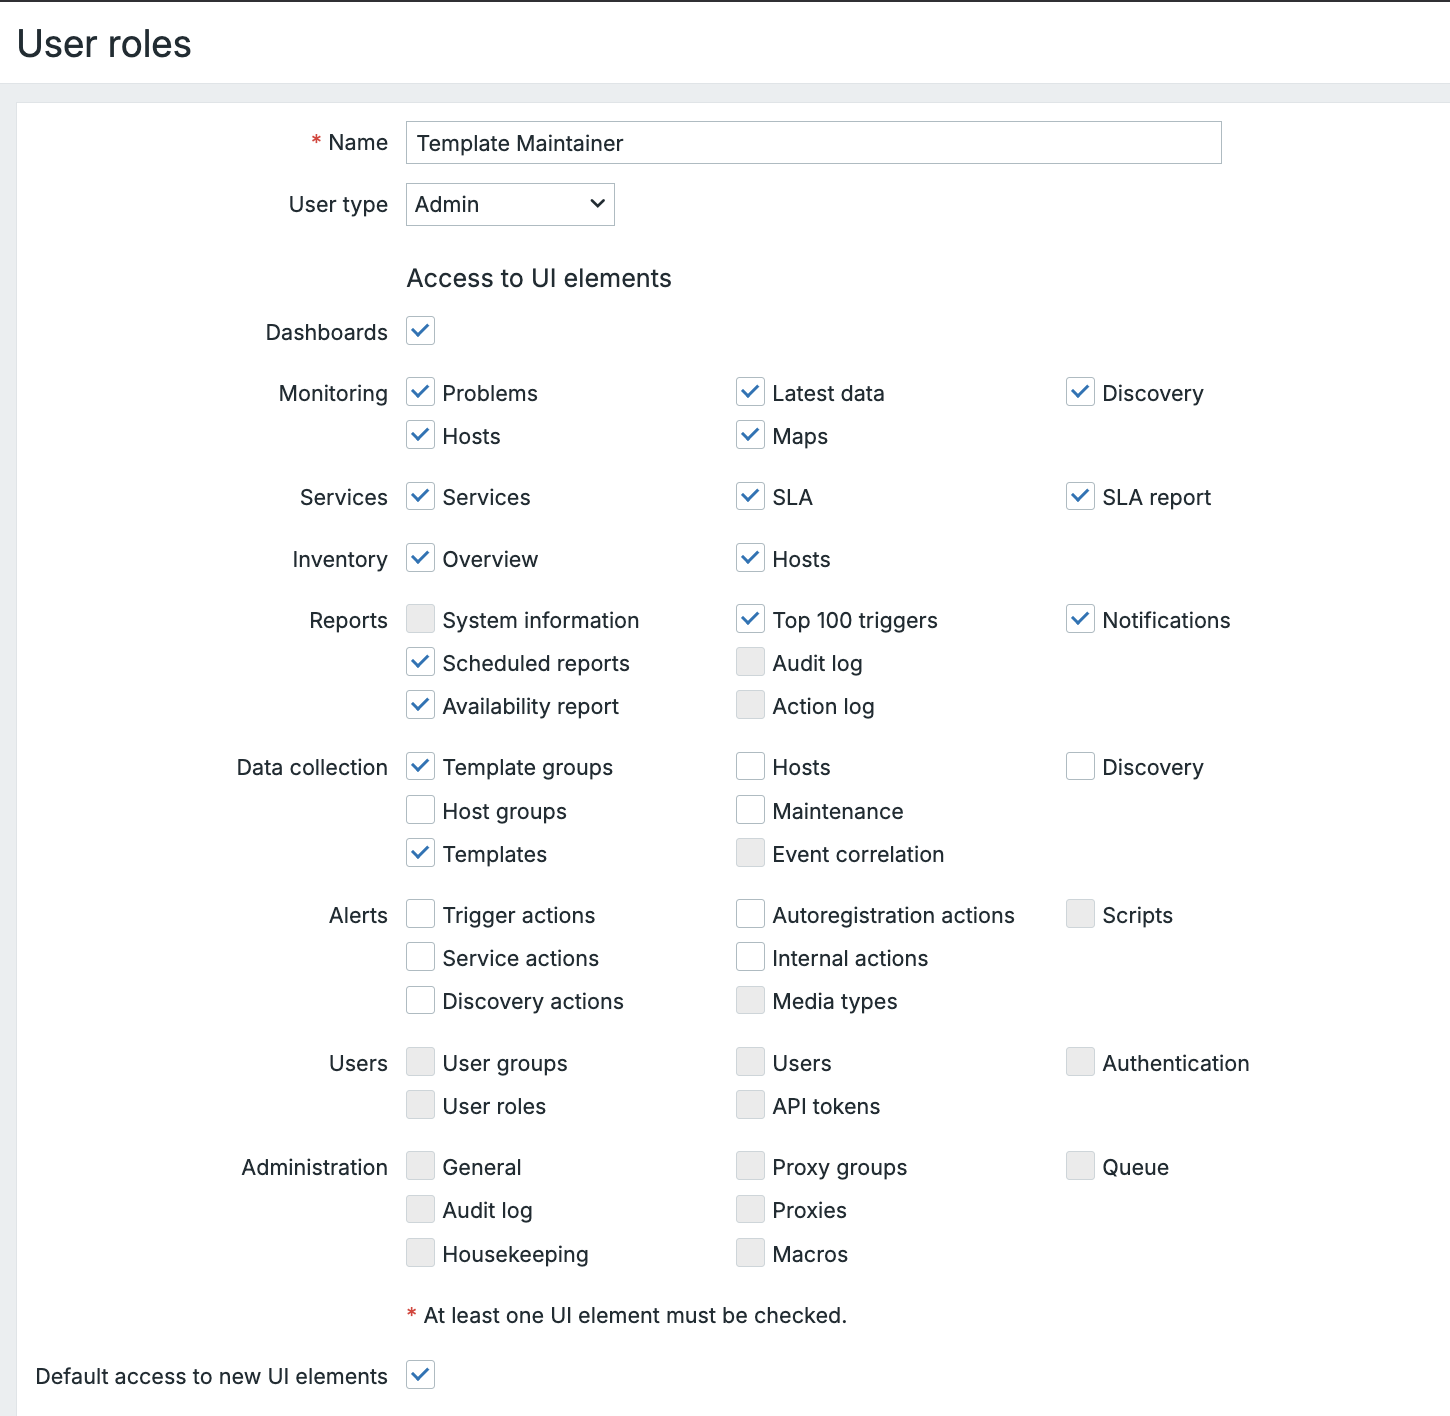Click the Name input field
Viewport: 1450px width, 1416px height.
tap(812, 142)
